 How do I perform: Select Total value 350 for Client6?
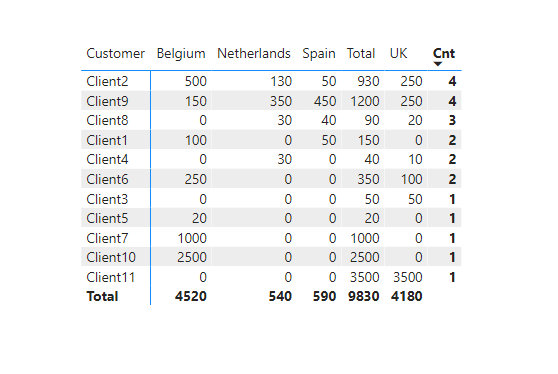pos(368,179)
